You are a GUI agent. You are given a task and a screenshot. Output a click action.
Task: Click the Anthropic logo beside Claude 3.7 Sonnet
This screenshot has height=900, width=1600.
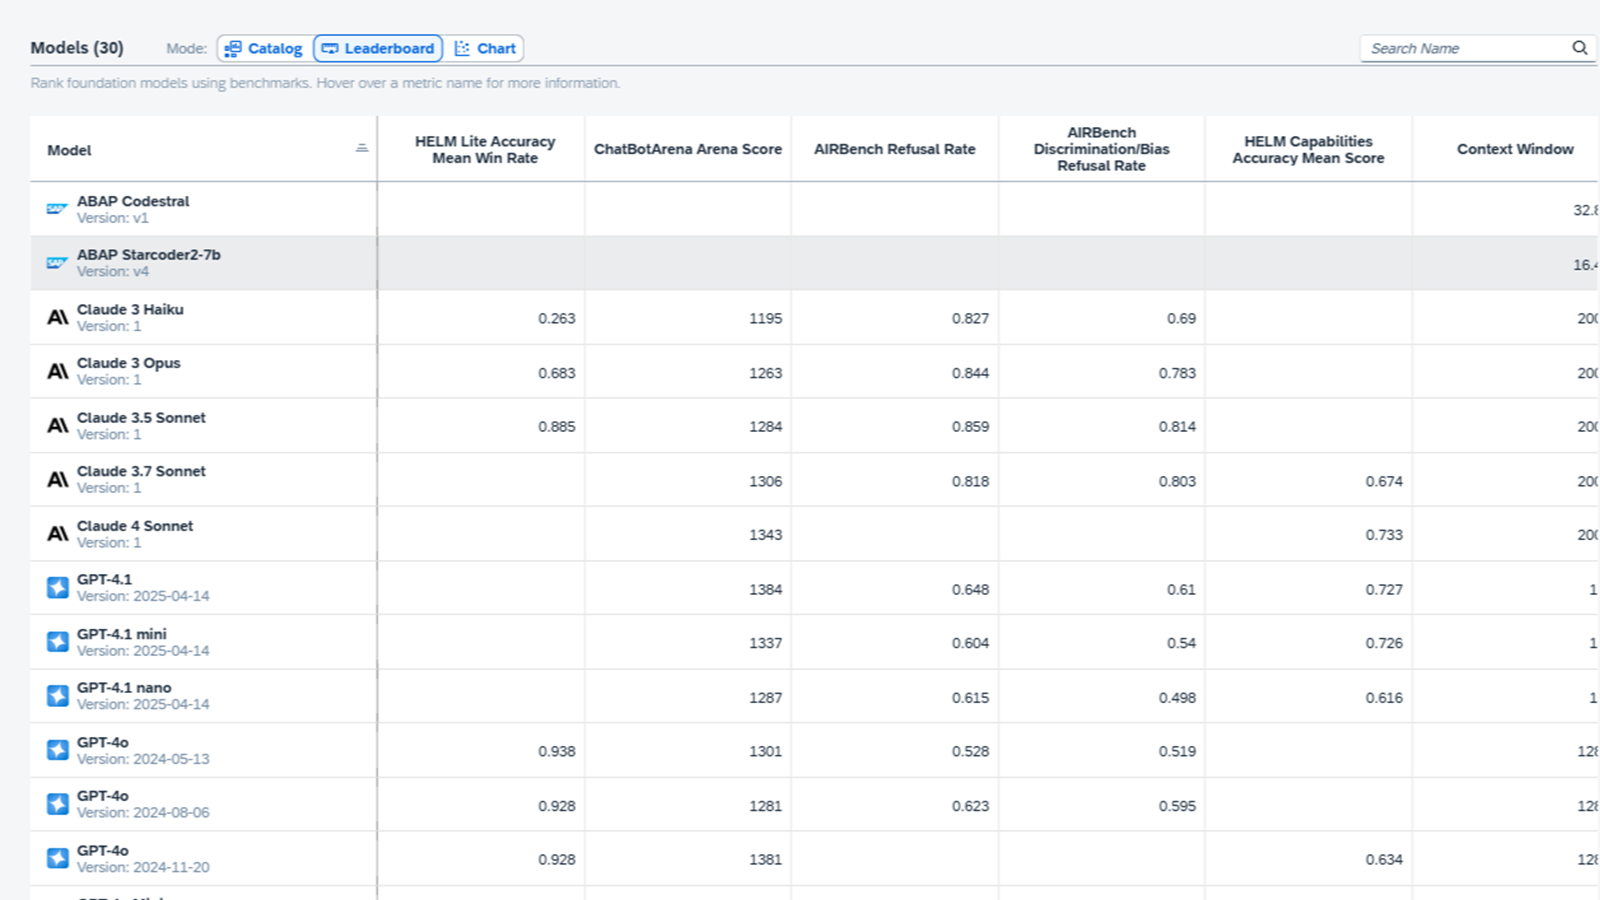pyautogui.click(x=58, y=480)
